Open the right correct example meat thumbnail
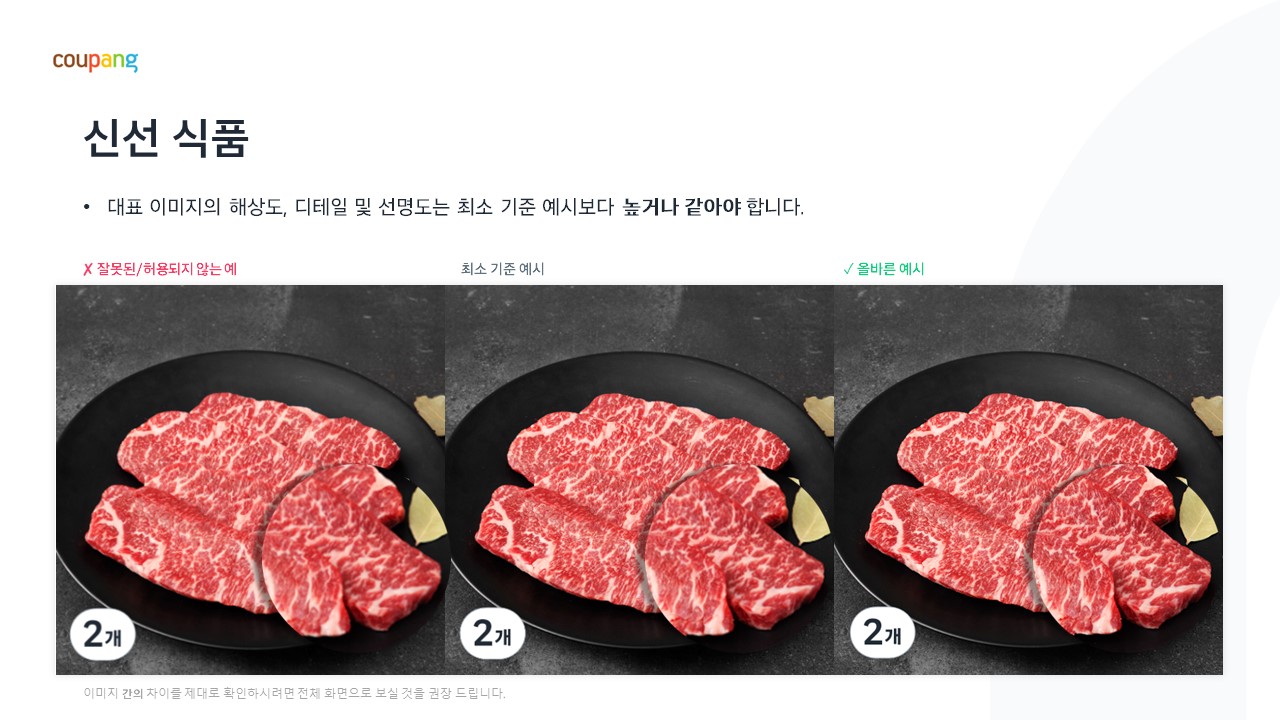1280x720 pixels. click(1028, 480)
